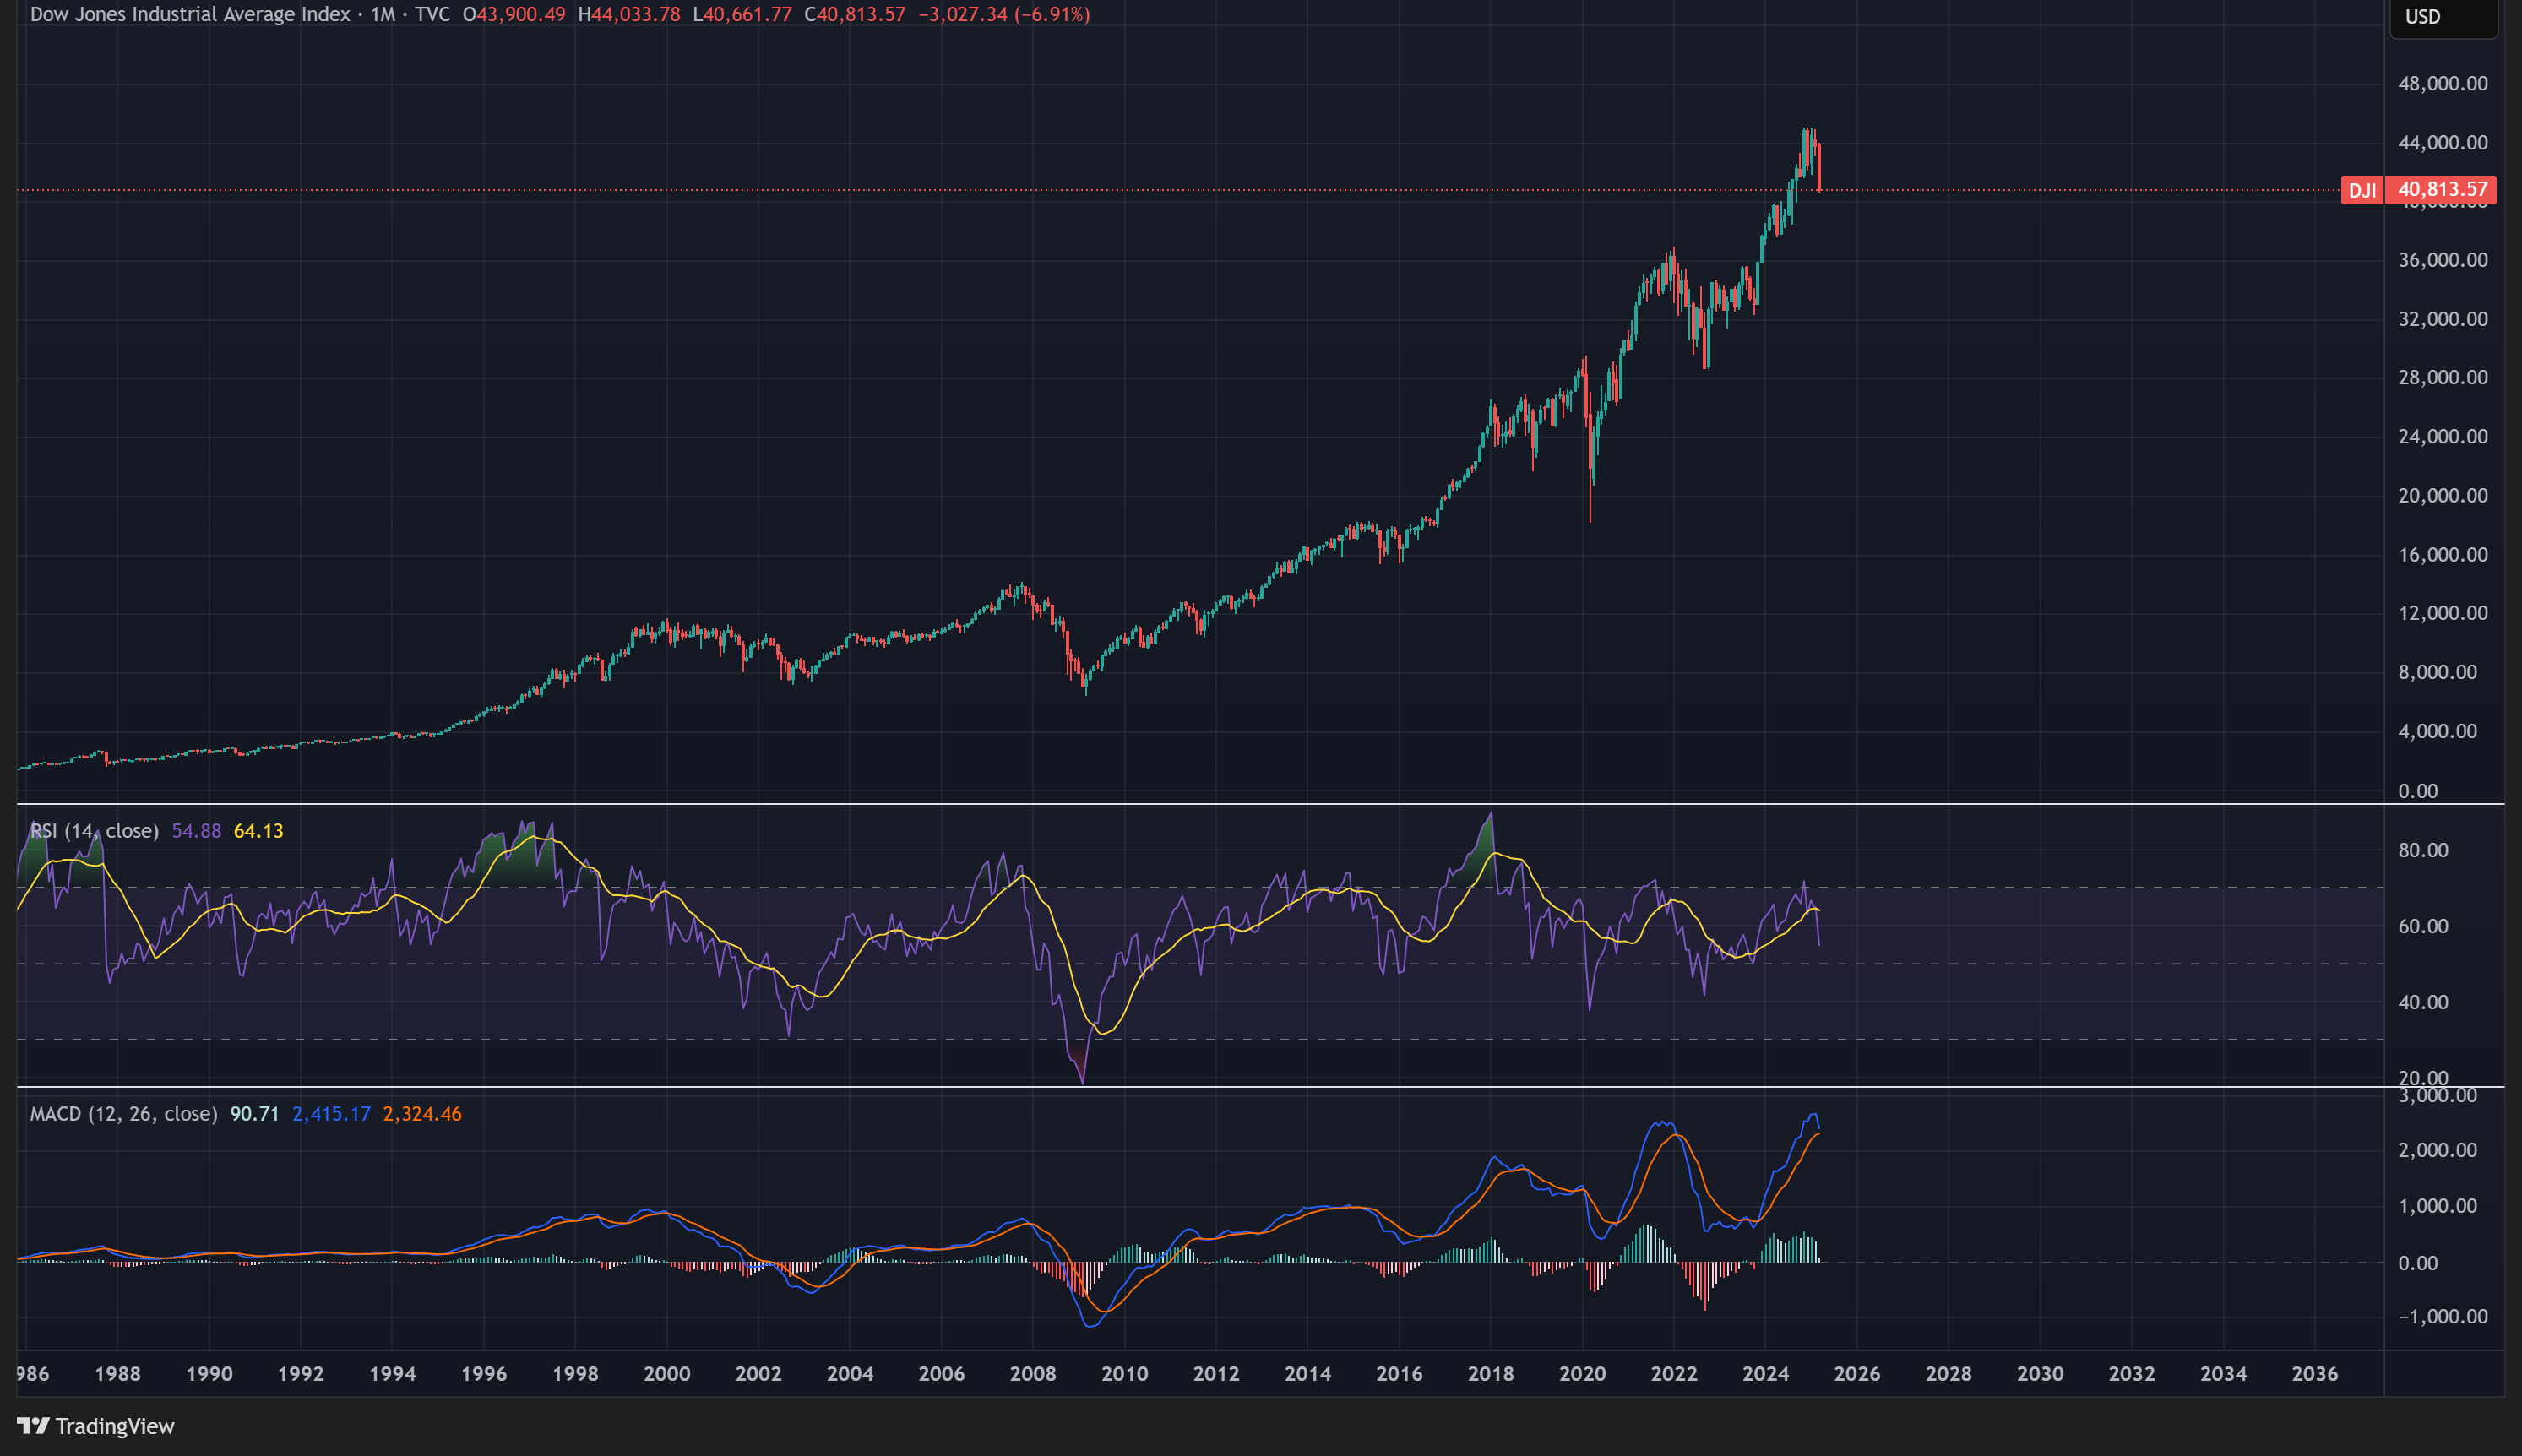Image resolution: width=2522 pixels, height=1456 pixels.
Task: Click the 44,000.00 price axis label
Action: tap(2442, 142)
